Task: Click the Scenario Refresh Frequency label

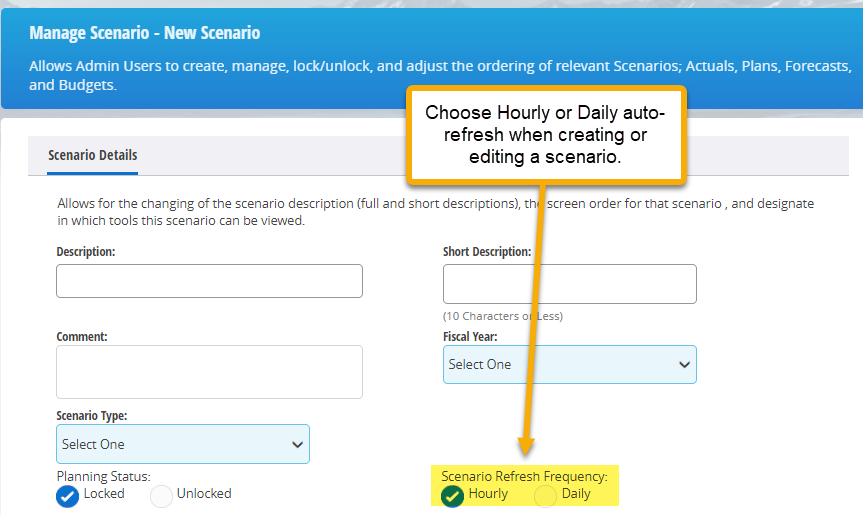Action: point(525,476)
